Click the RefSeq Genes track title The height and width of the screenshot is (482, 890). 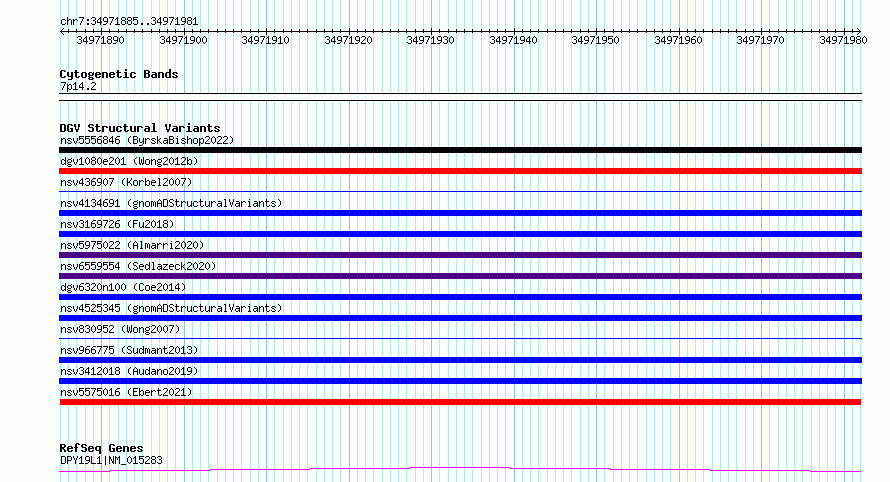coord(101,448)
